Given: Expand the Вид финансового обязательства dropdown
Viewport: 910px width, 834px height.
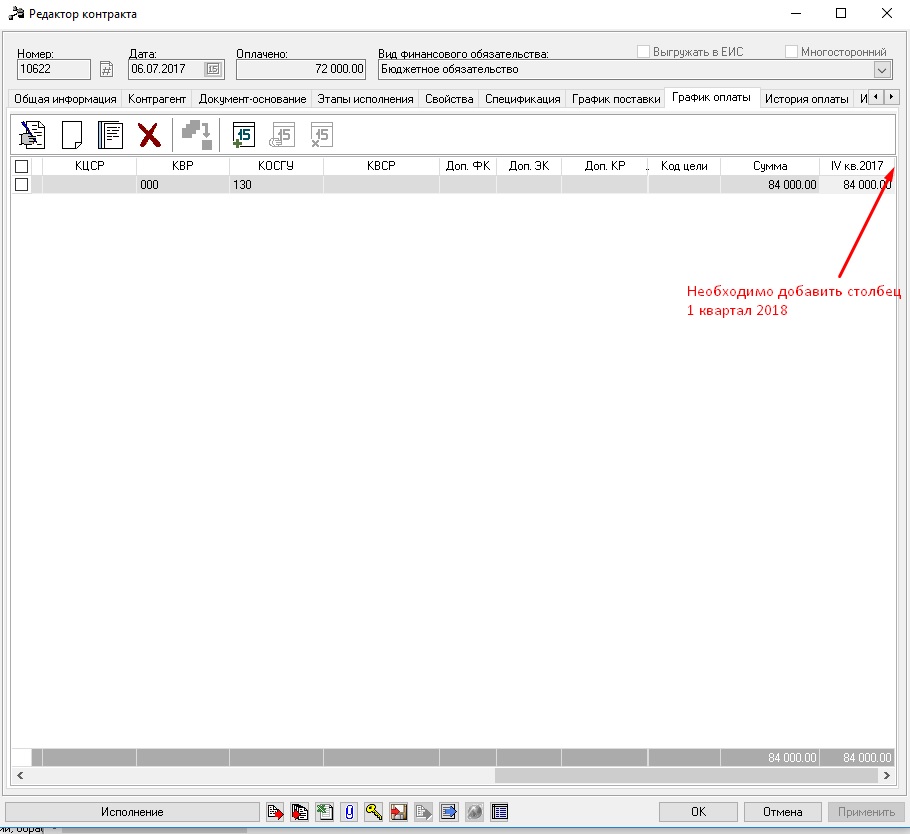Looking at the screenshot, I should (x=881, y=69).
